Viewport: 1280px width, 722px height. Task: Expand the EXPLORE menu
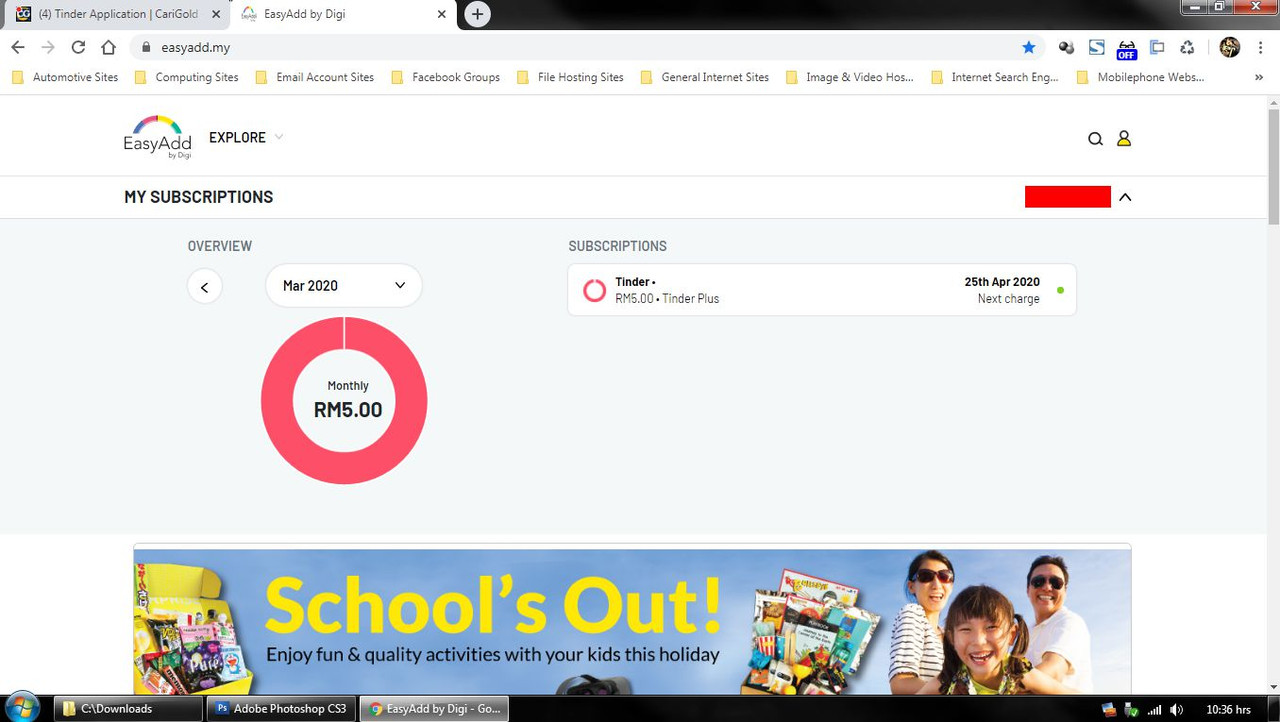(x=246, y=138)
